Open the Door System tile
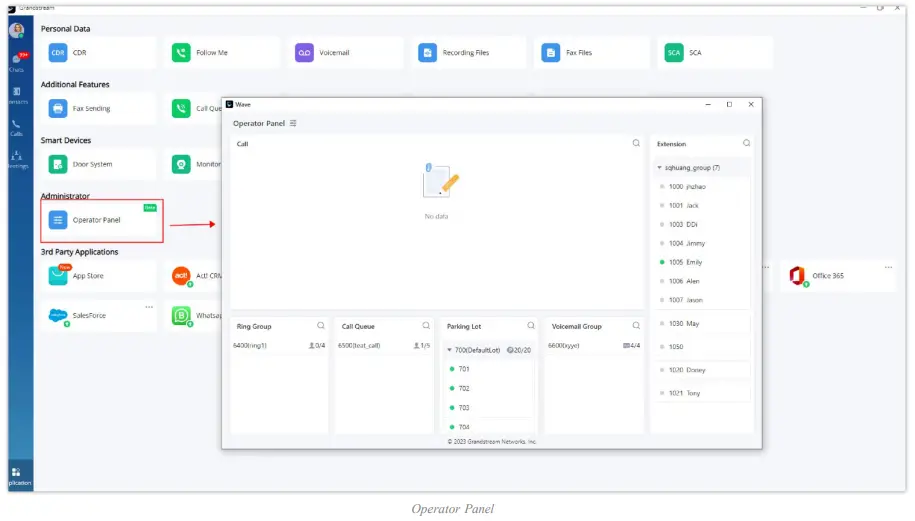 coord(98,165)
